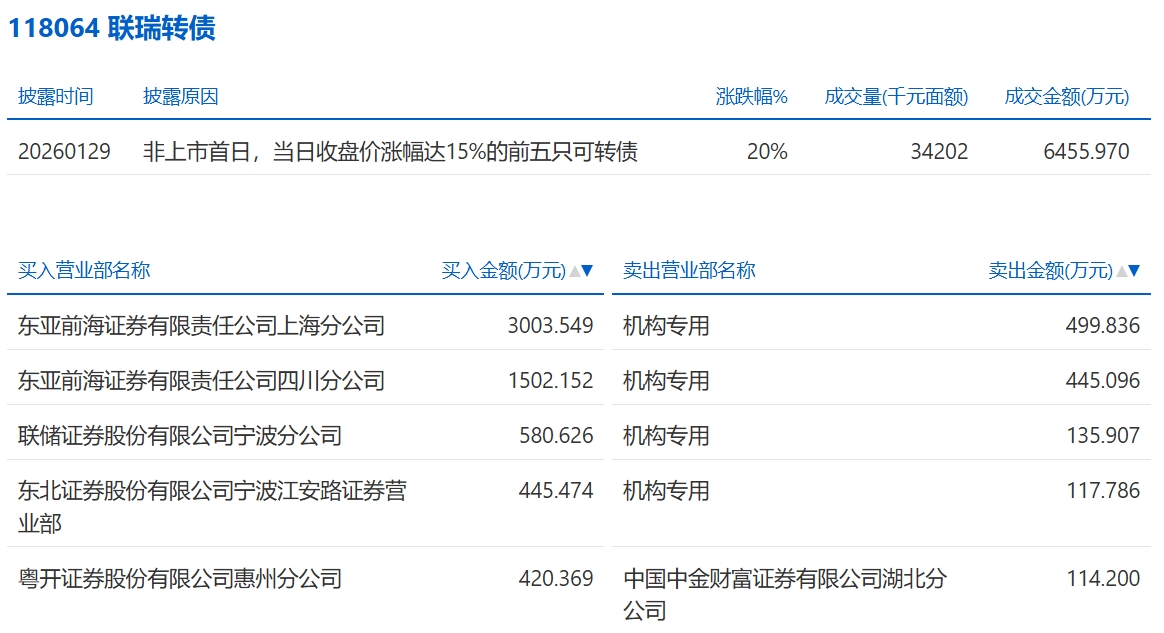Click the sell amount 499.836 cell

click(x=1103, y=326)
